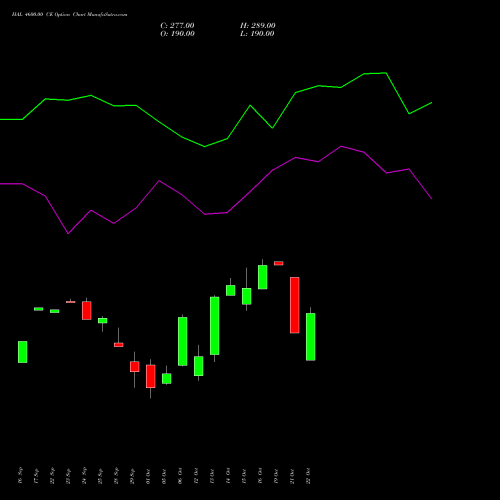Screen dimensions: 500x500
Task: Select the high value "H: 289.00"
Action: (x=258, y=26)
